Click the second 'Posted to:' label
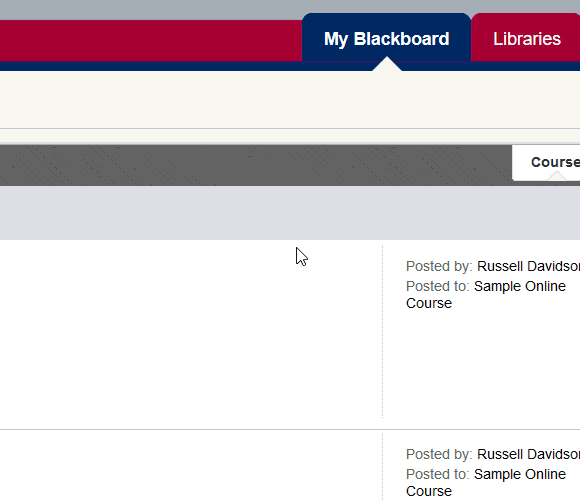 tap(438, 474)
